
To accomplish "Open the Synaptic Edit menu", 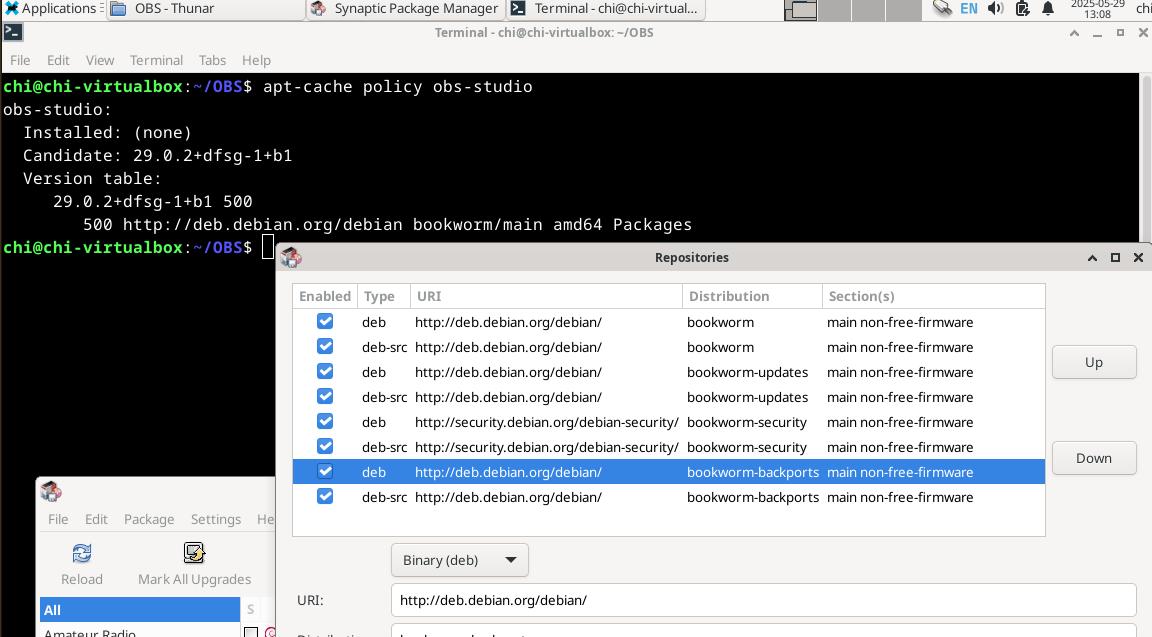I will pyautogui.click(x=96, y=519).
